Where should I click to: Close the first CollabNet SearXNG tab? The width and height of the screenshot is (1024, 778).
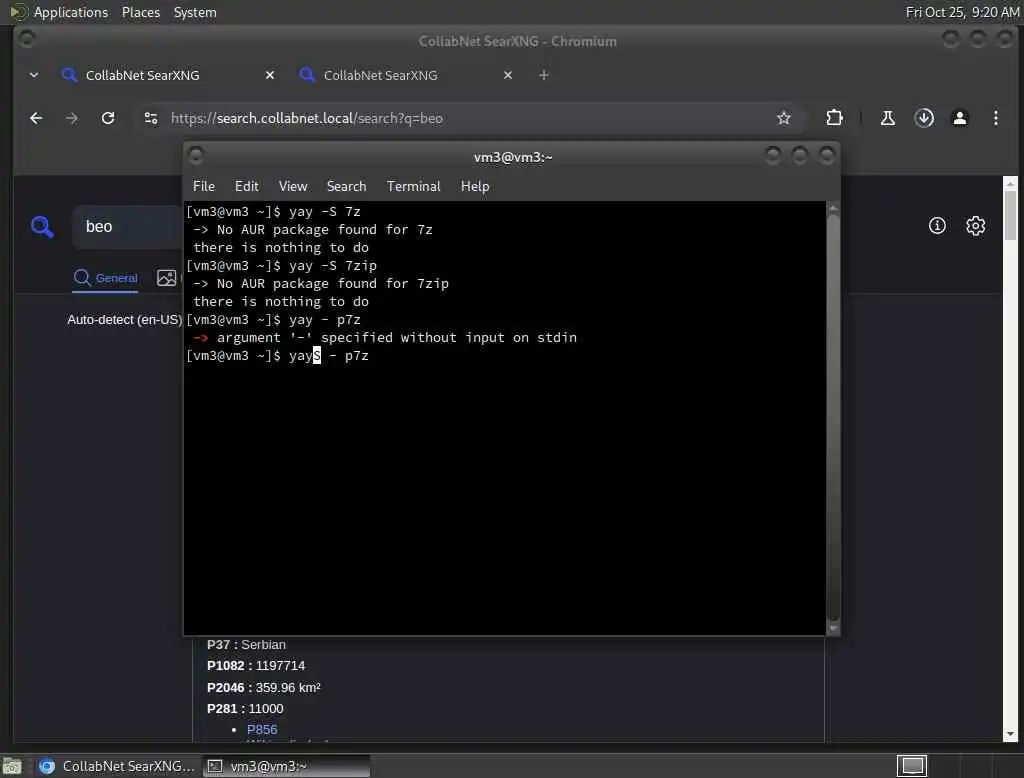pos(270,75)
